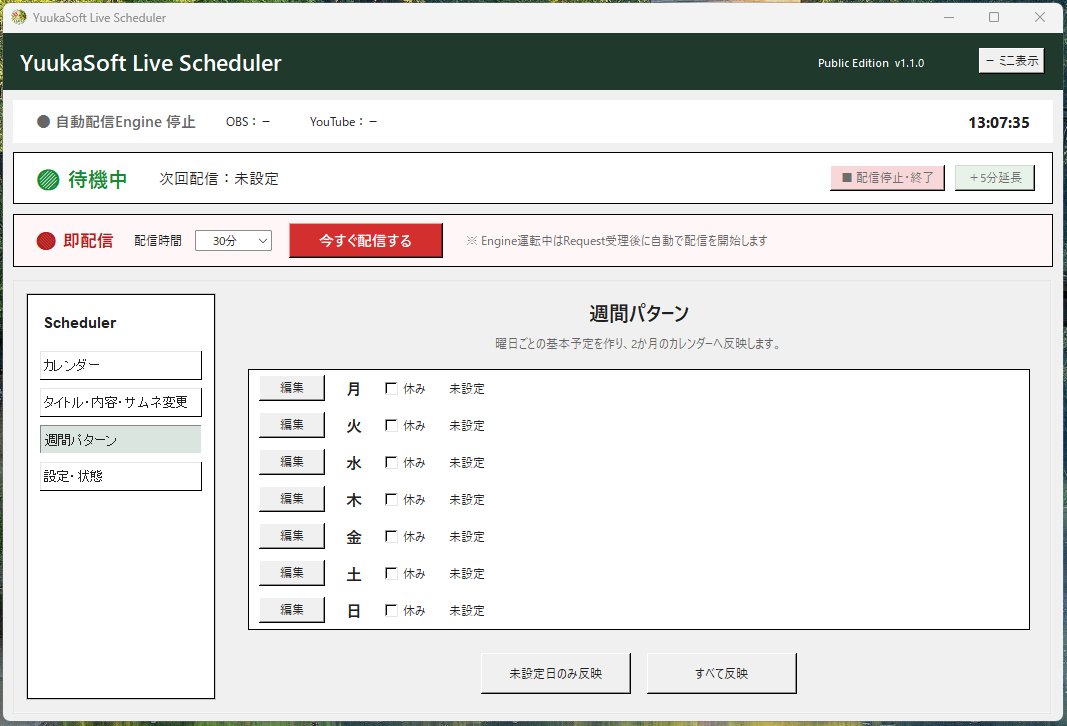Apply with the 未設定日のみ反映 button

pos(556,674)
